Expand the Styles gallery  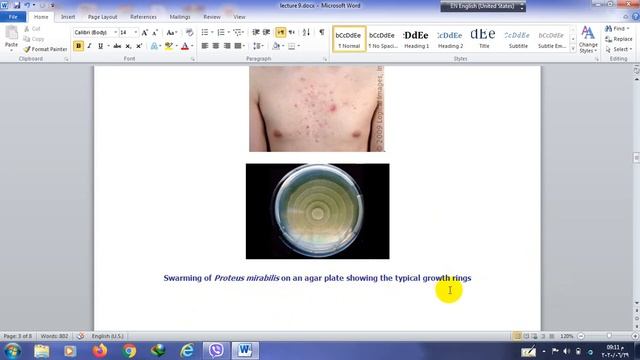573,49
